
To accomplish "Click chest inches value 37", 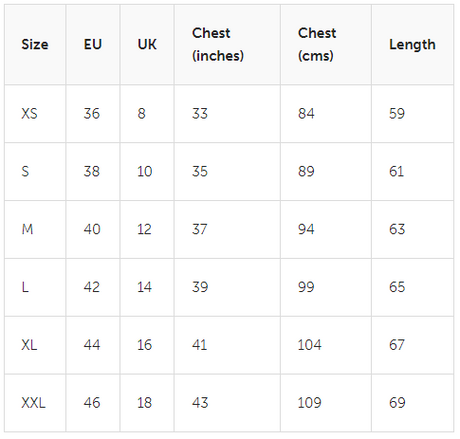I will tap(199, 229).
